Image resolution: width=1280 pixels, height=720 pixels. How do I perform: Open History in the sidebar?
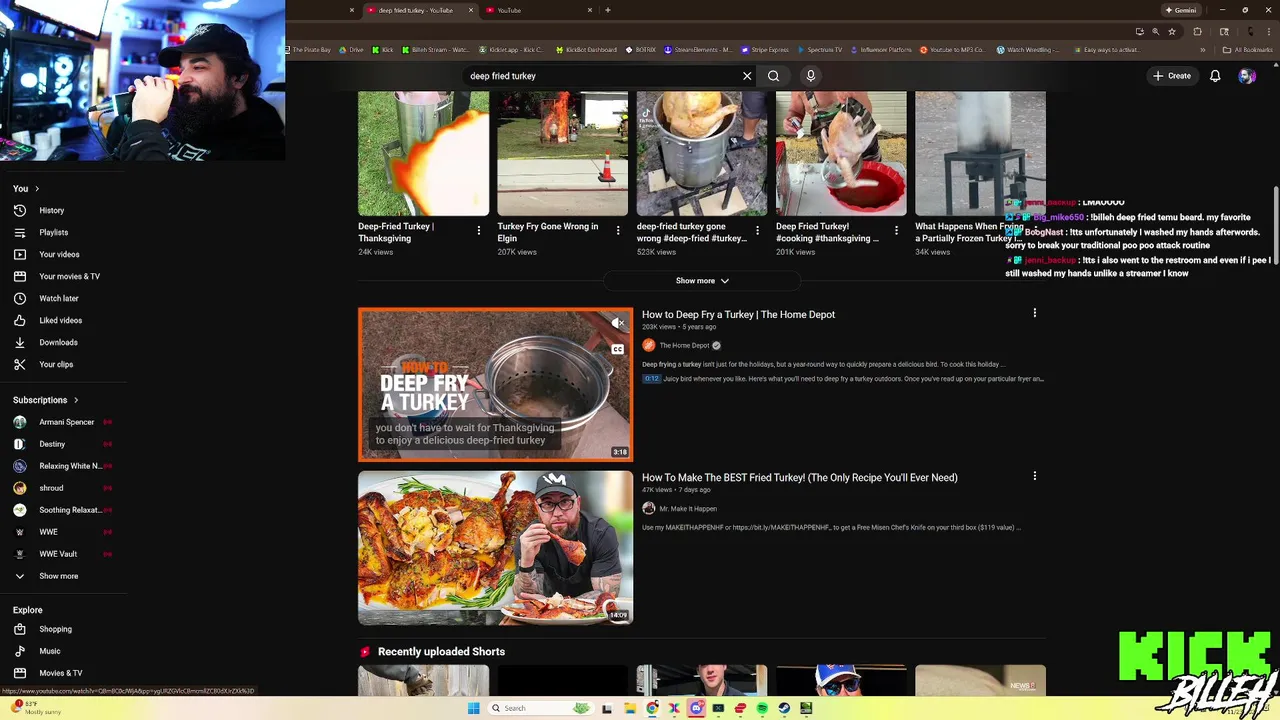[51, 210]
